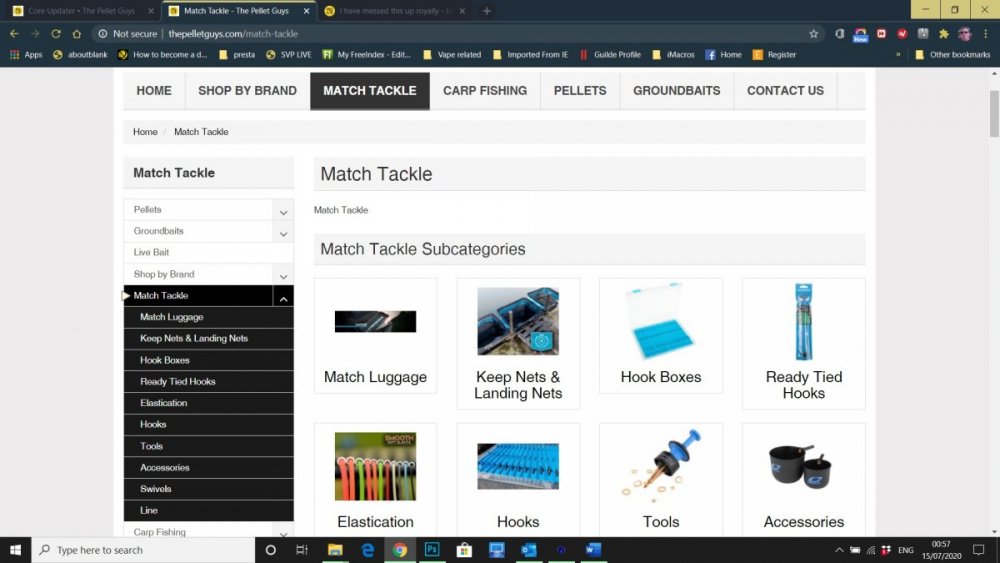The image size is (1000, 563).
Task: Go to browser home page icon
Action: pos(77,34)
